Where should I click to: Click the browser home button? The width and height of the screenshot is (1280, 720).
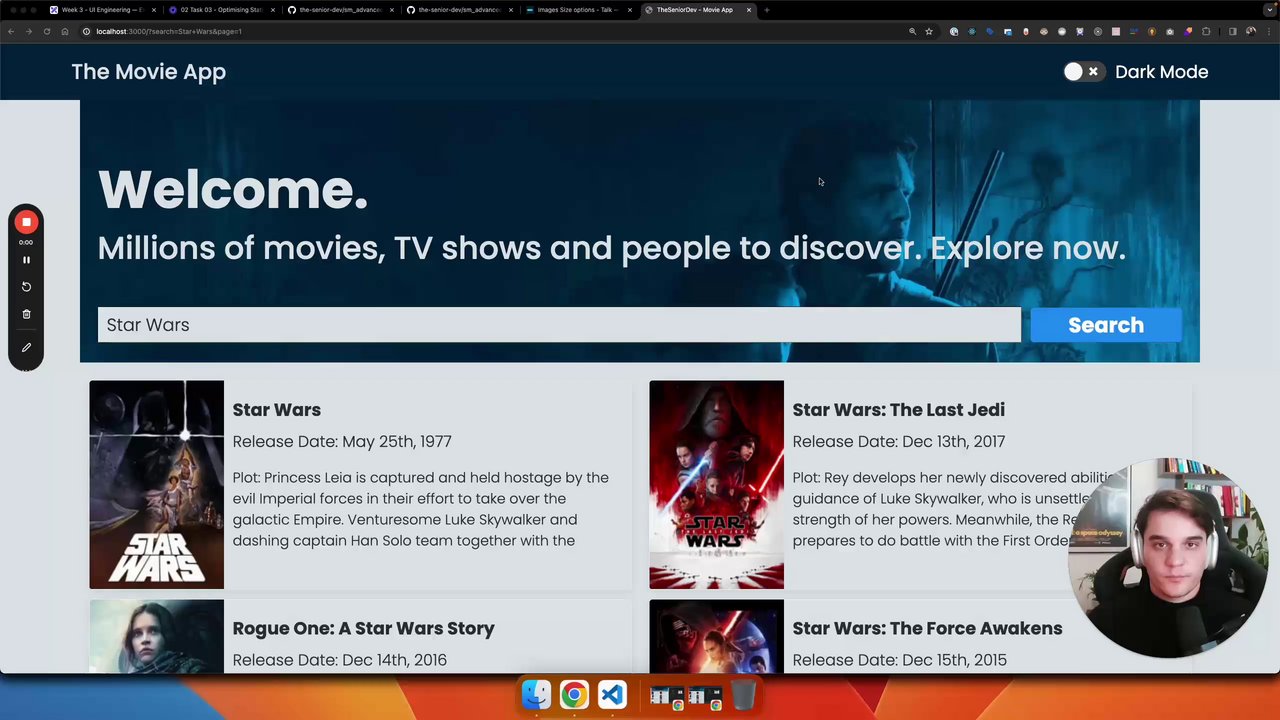point(65,31)
